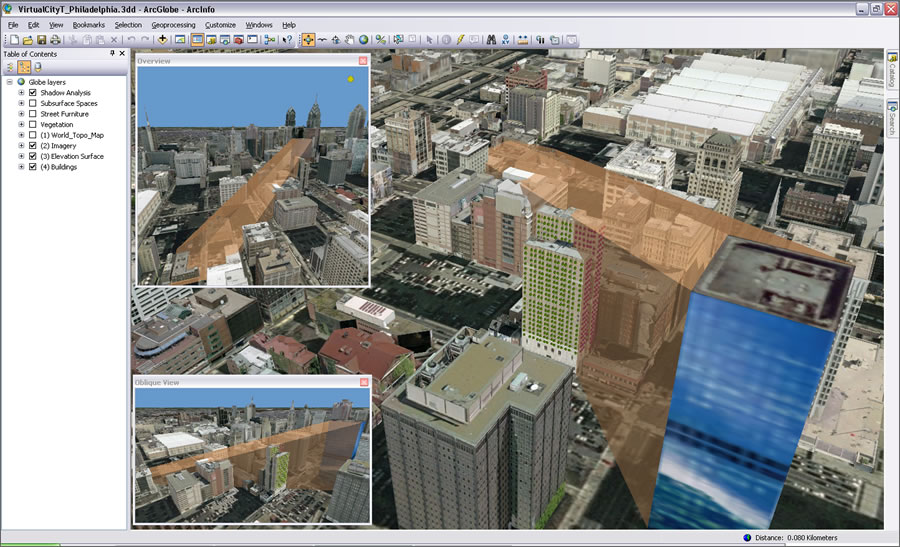Screen dimensions: 900x547
Task: Open the Edit menu
Action: tap(33, 25)
